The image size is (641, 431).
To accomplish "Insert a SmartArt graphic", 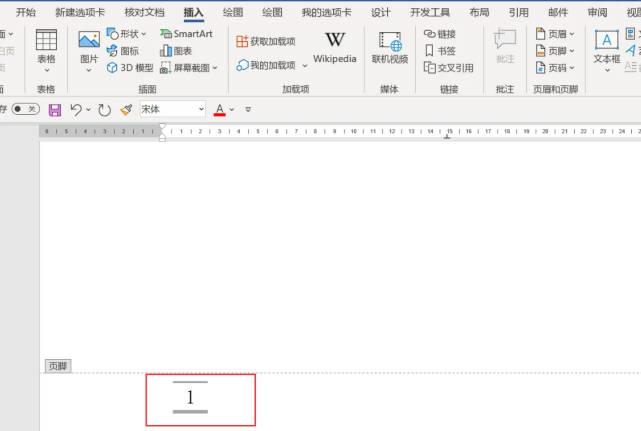I will [x=186, y=34].
